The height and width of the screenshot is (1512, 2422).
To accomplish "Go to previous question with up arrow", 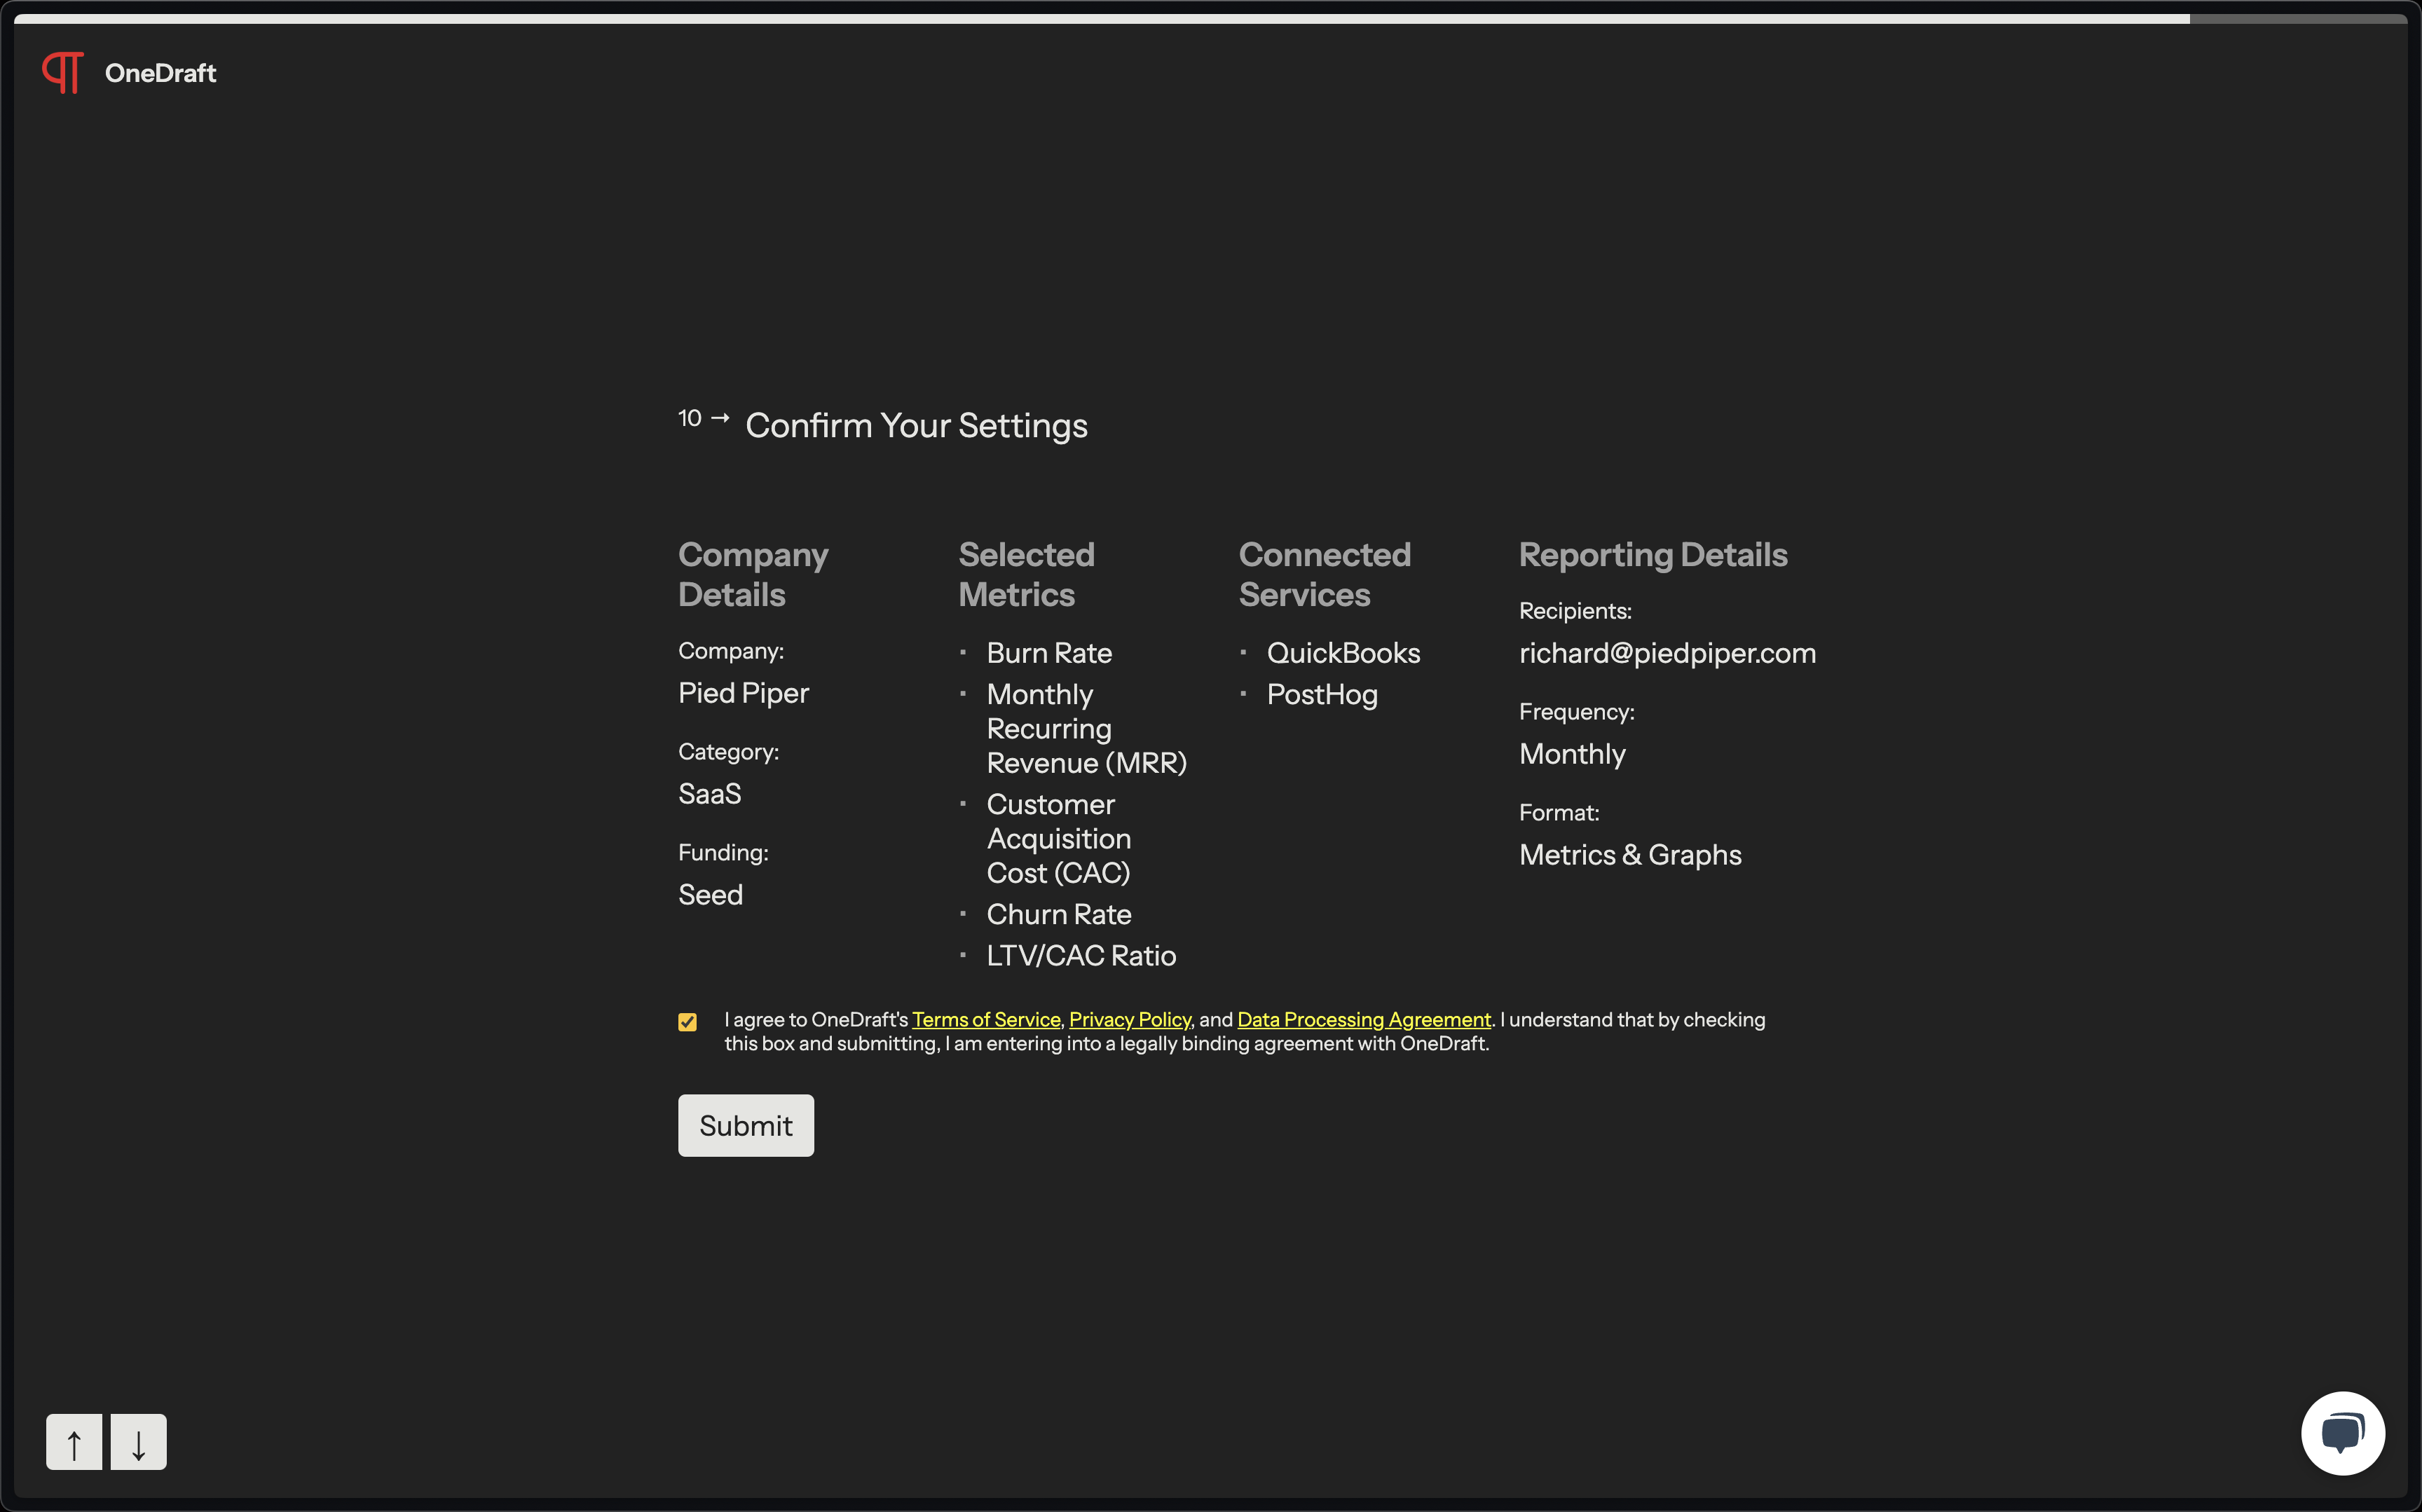I will pos(74,1442).
